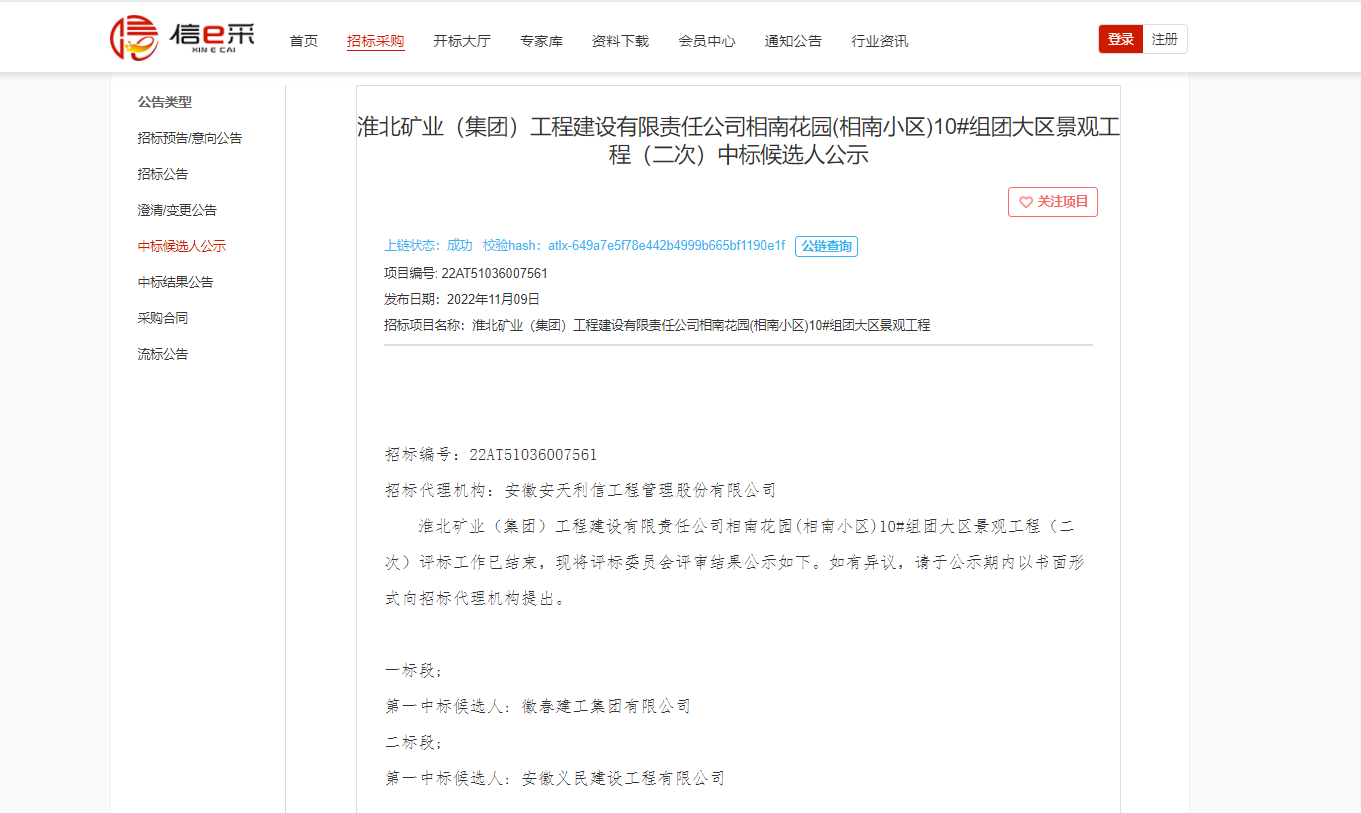
Task: Select 招标公告 in sidebar
Action: [163, 174]
